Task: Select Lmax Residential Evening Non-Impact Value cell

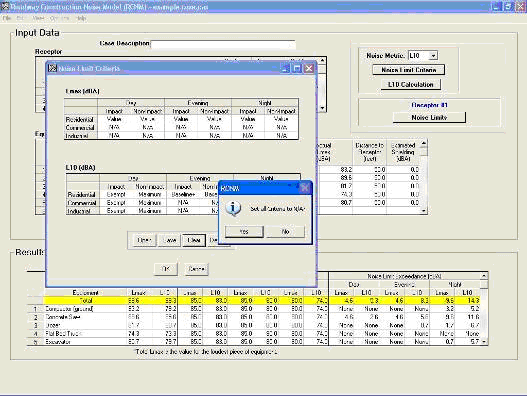Action: click(214, 119)
